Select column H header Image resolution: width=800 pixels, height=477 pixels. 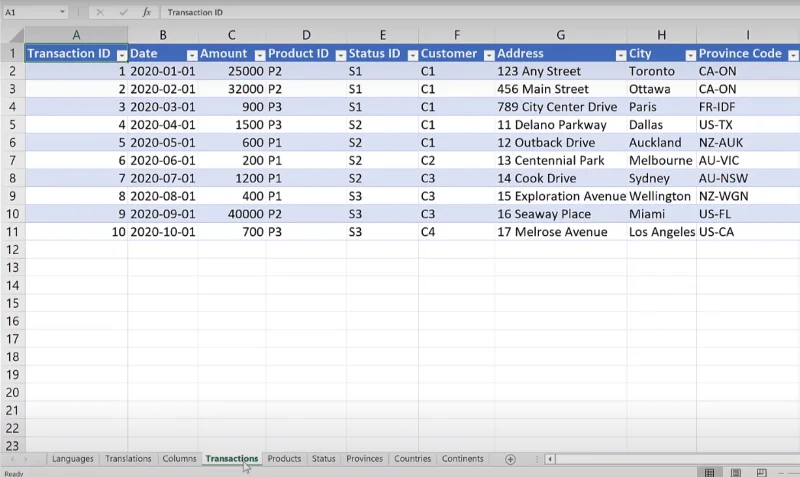click(661, 35)
